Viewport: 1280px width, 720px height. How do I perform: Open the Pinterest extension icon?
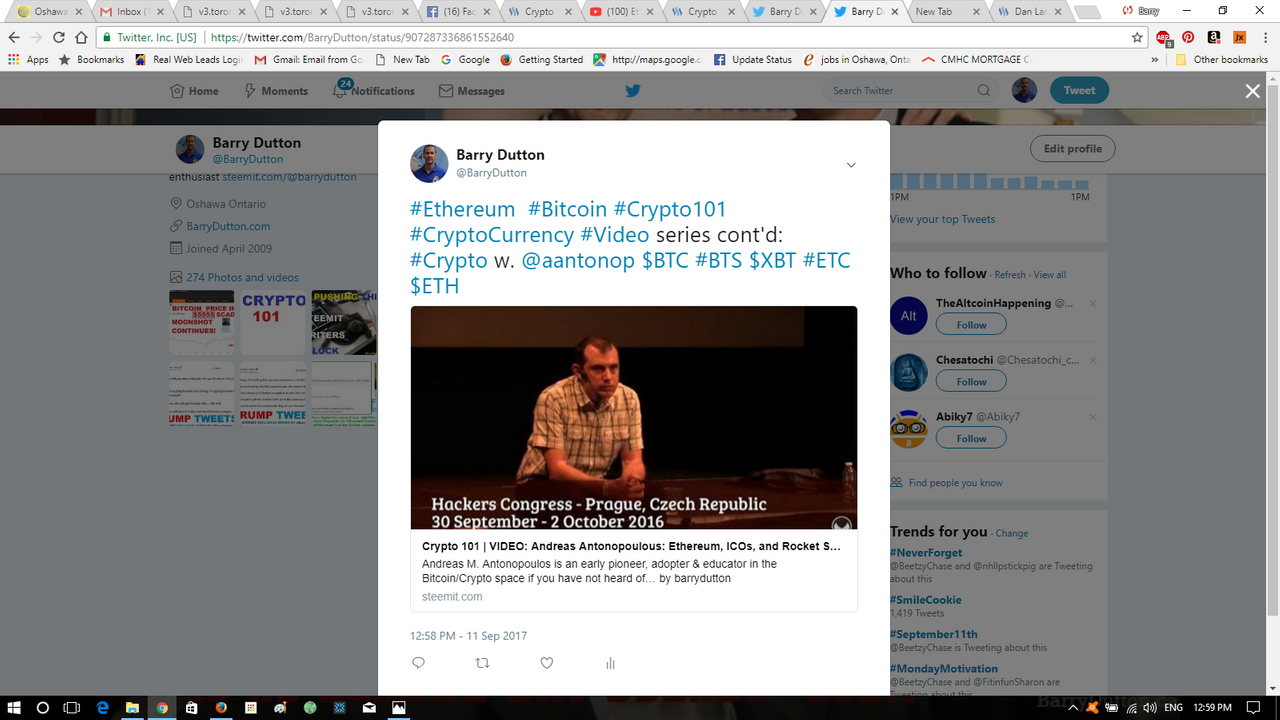click(1188, 37)
